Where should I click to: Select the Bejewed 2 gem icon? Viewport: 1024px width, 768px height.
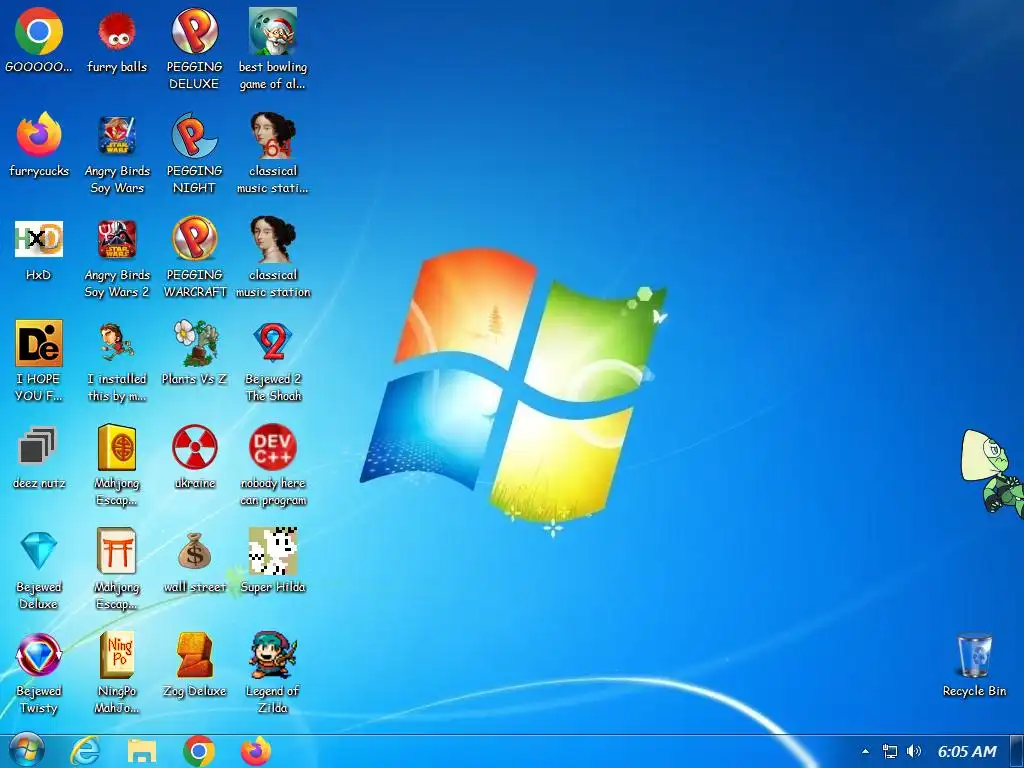(x=272, y=342)
